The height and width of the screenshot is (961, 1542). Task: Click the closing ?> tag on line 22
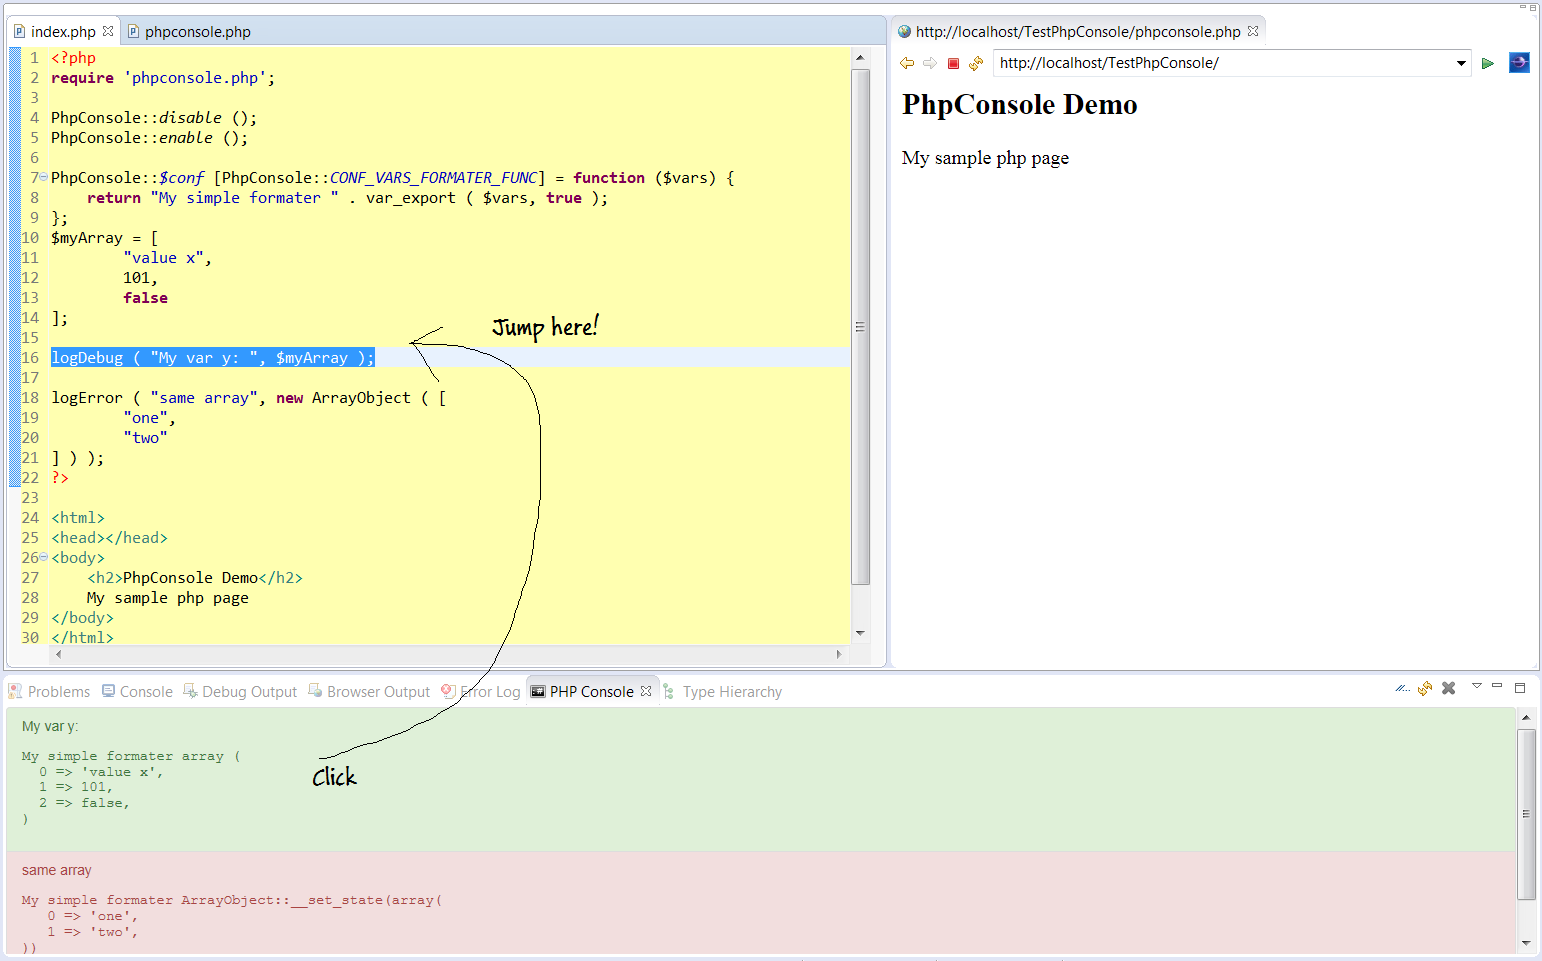pos(60,477)
